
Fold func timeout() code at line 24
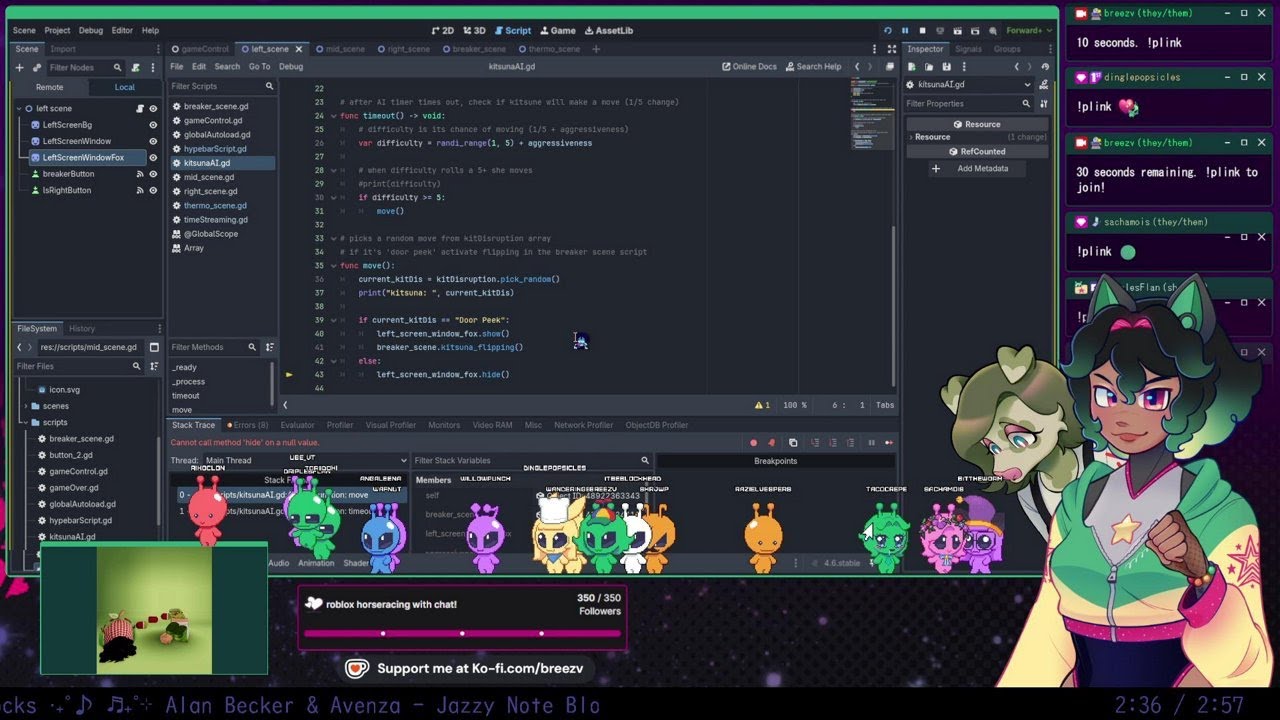point(334,116)
